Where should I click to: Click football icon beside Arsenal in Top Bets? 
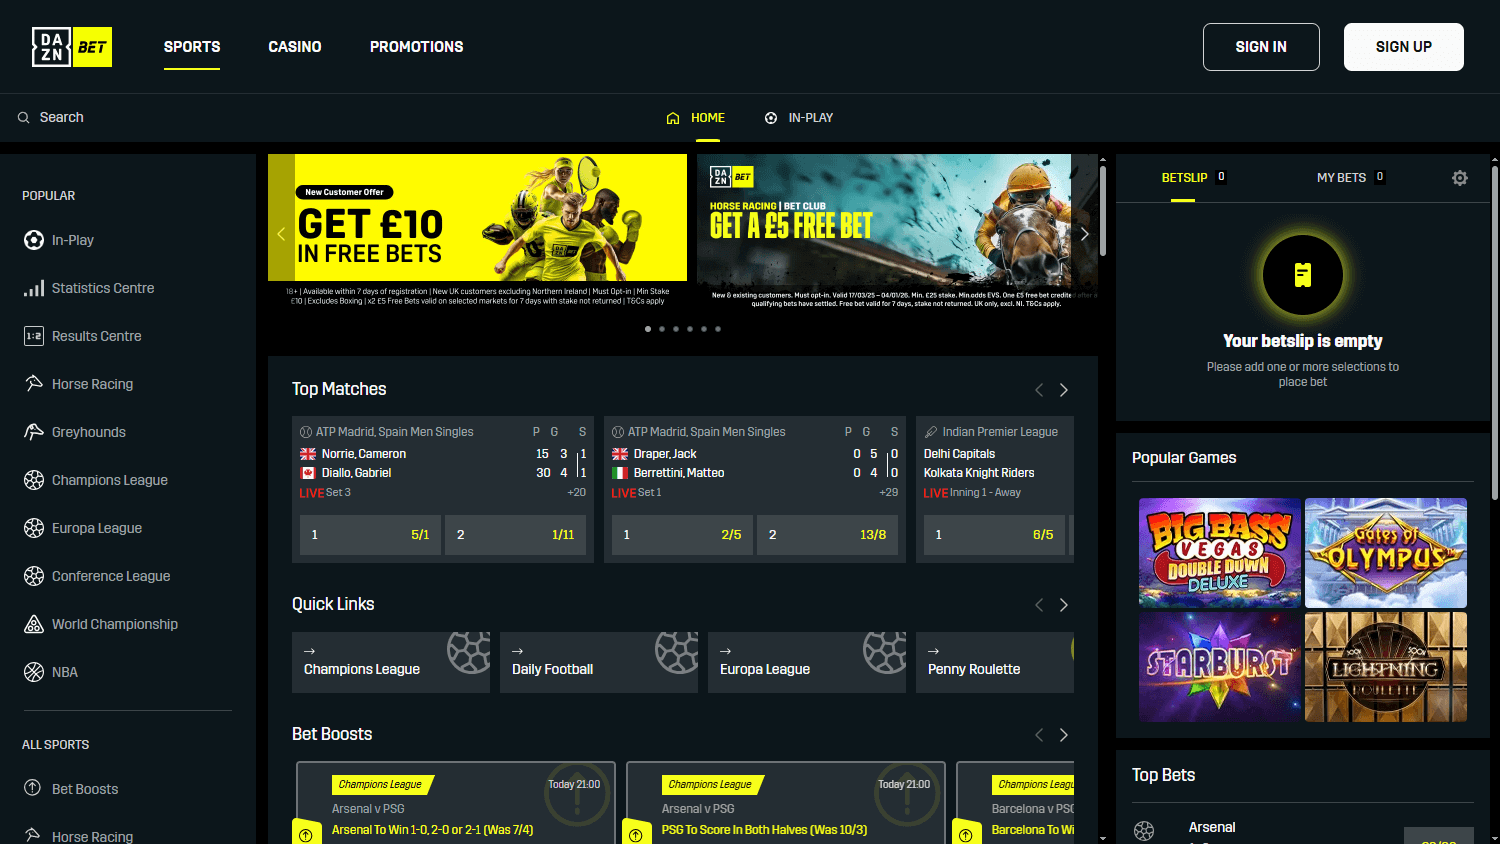click(x=1144, y=831)
